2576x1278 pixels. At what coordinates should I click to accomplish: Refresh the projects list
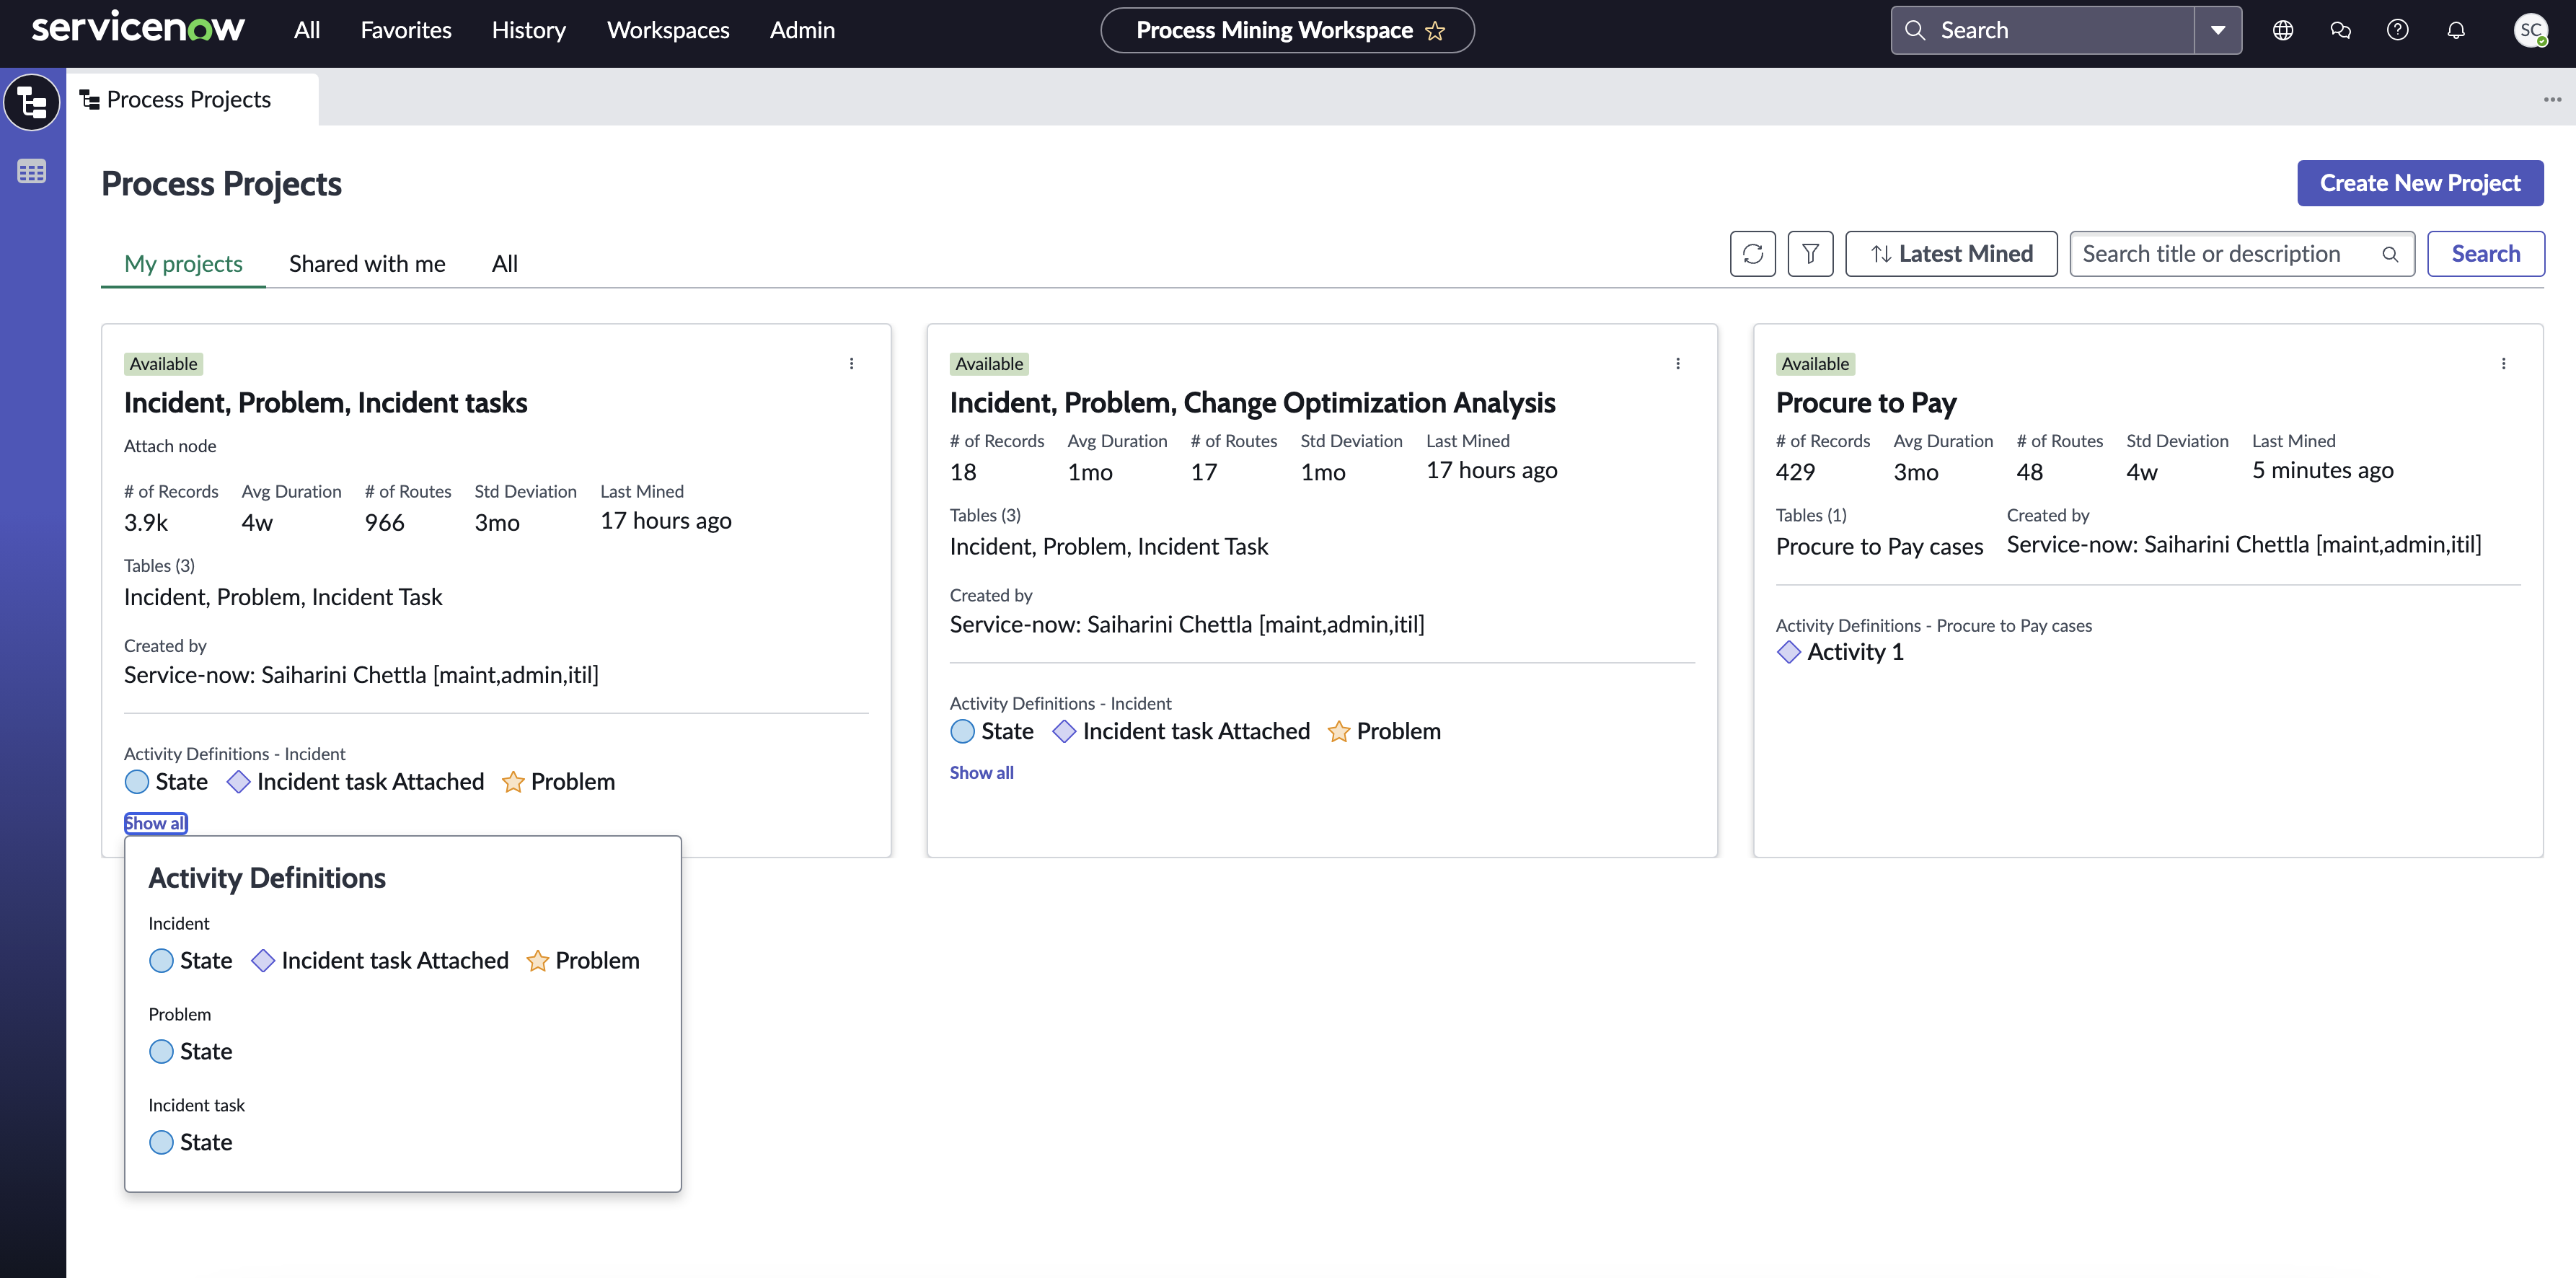tap(1752, 254)
